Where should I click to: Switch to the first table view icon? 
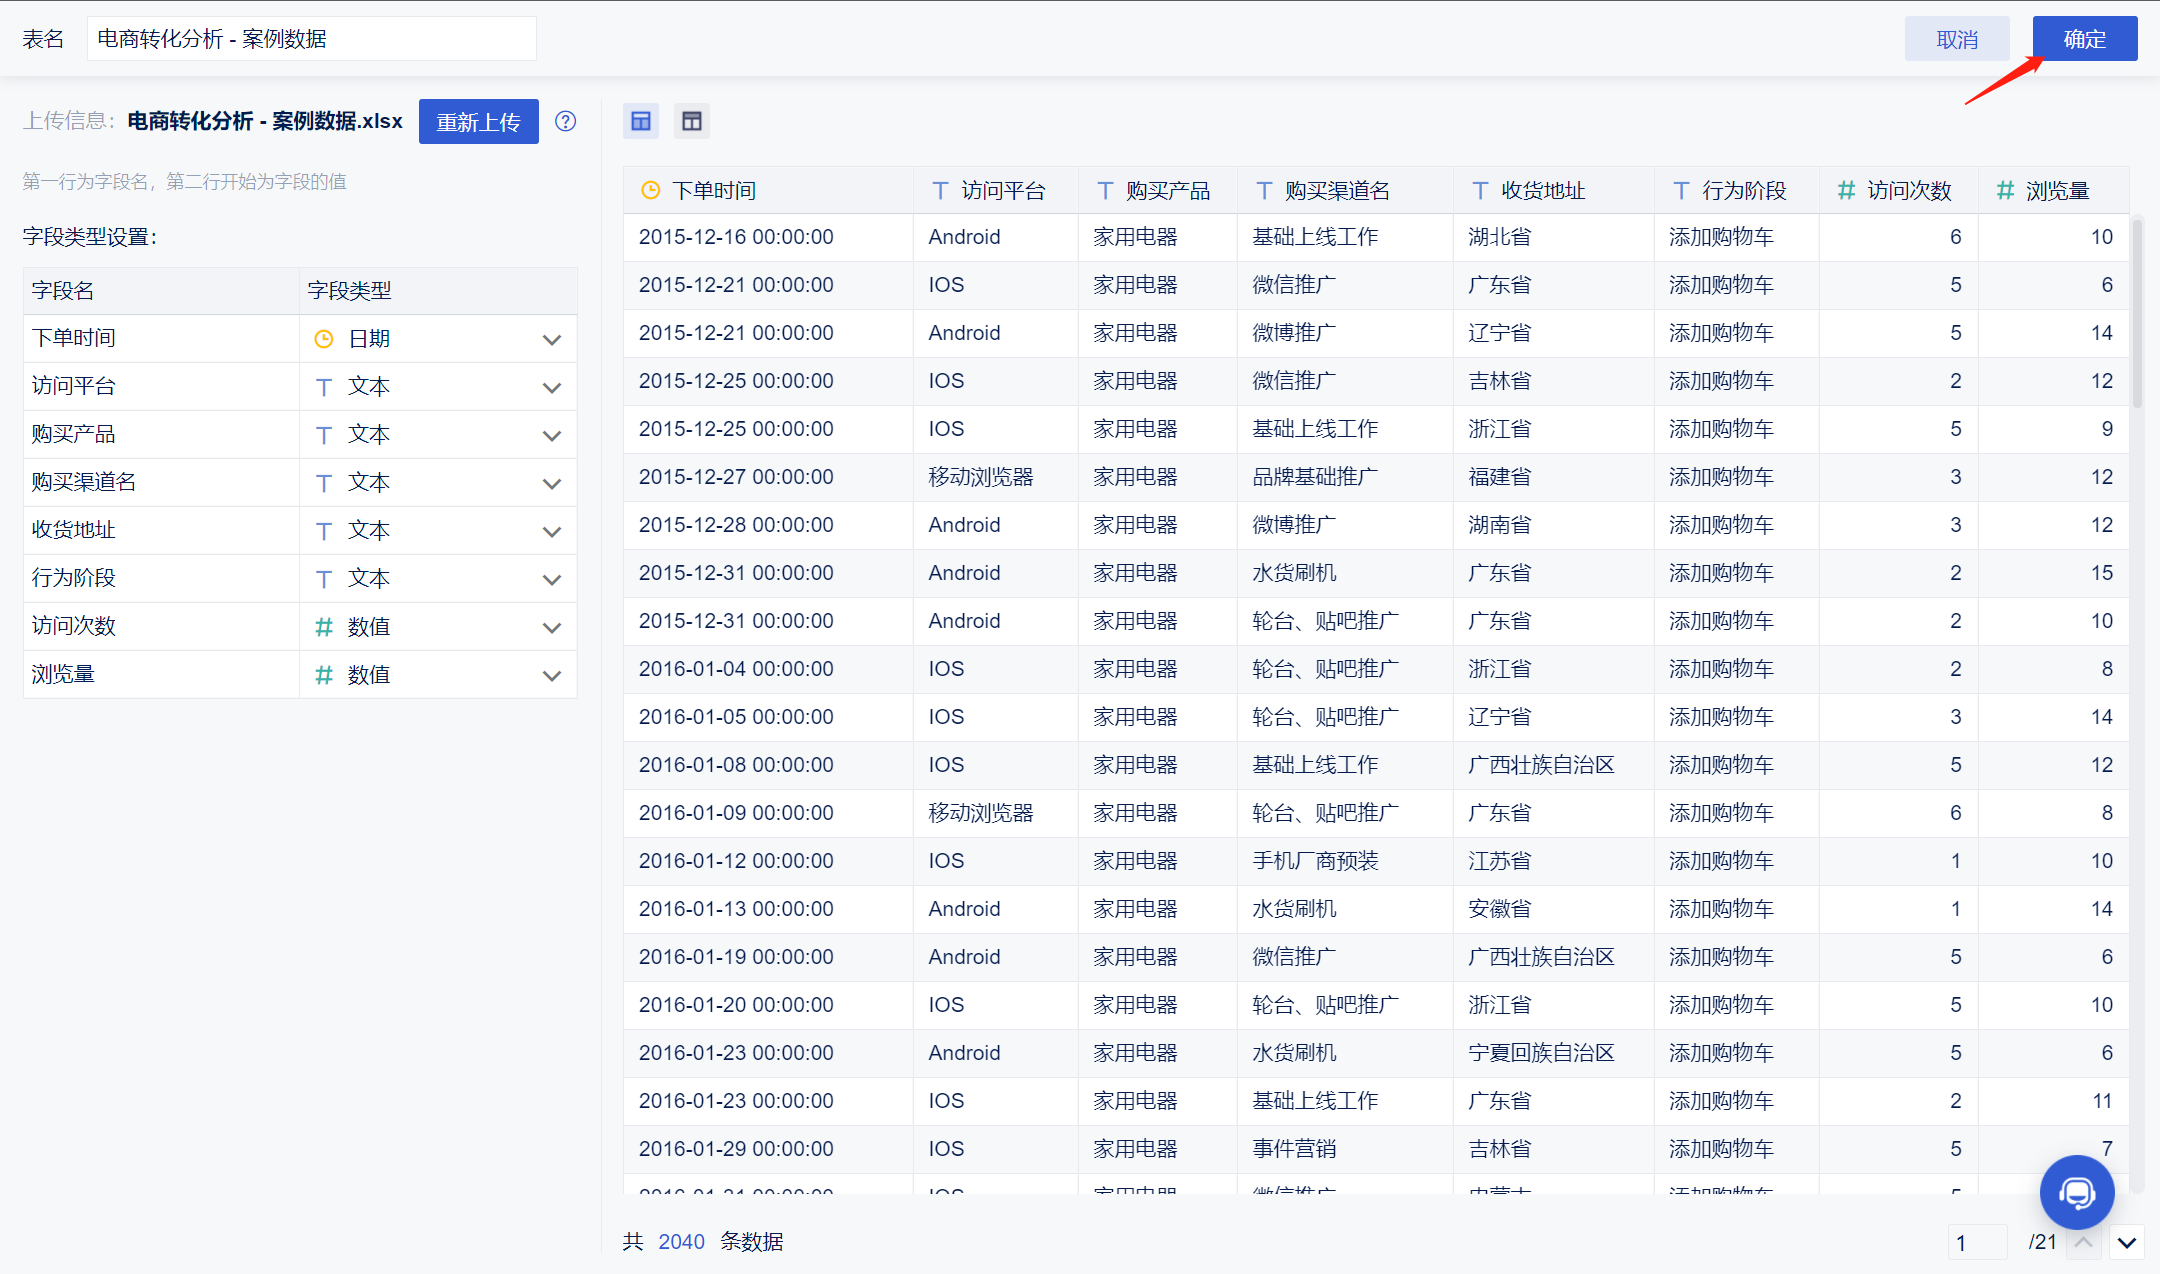[641, 121]
